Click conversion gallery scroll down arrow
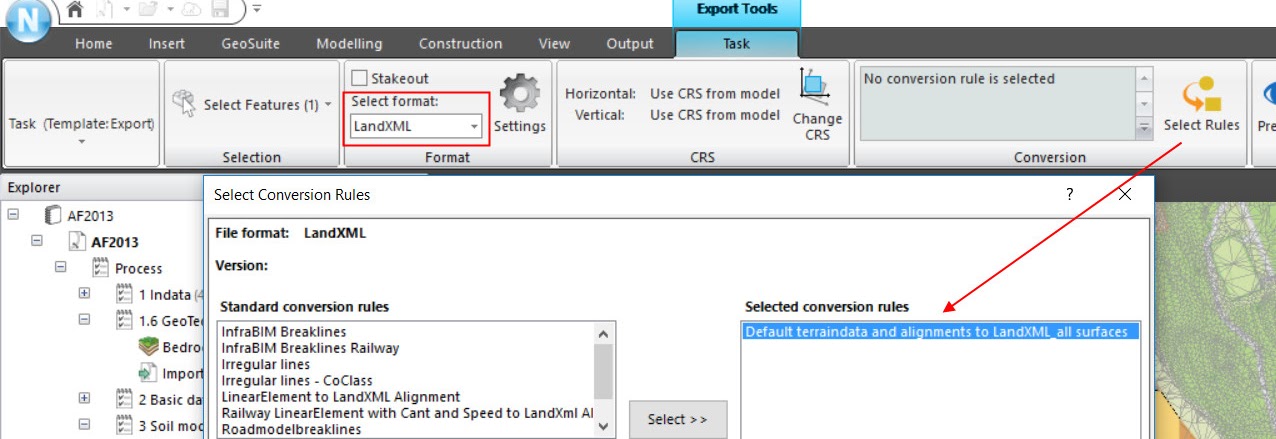 click(x=1144, y=102)
